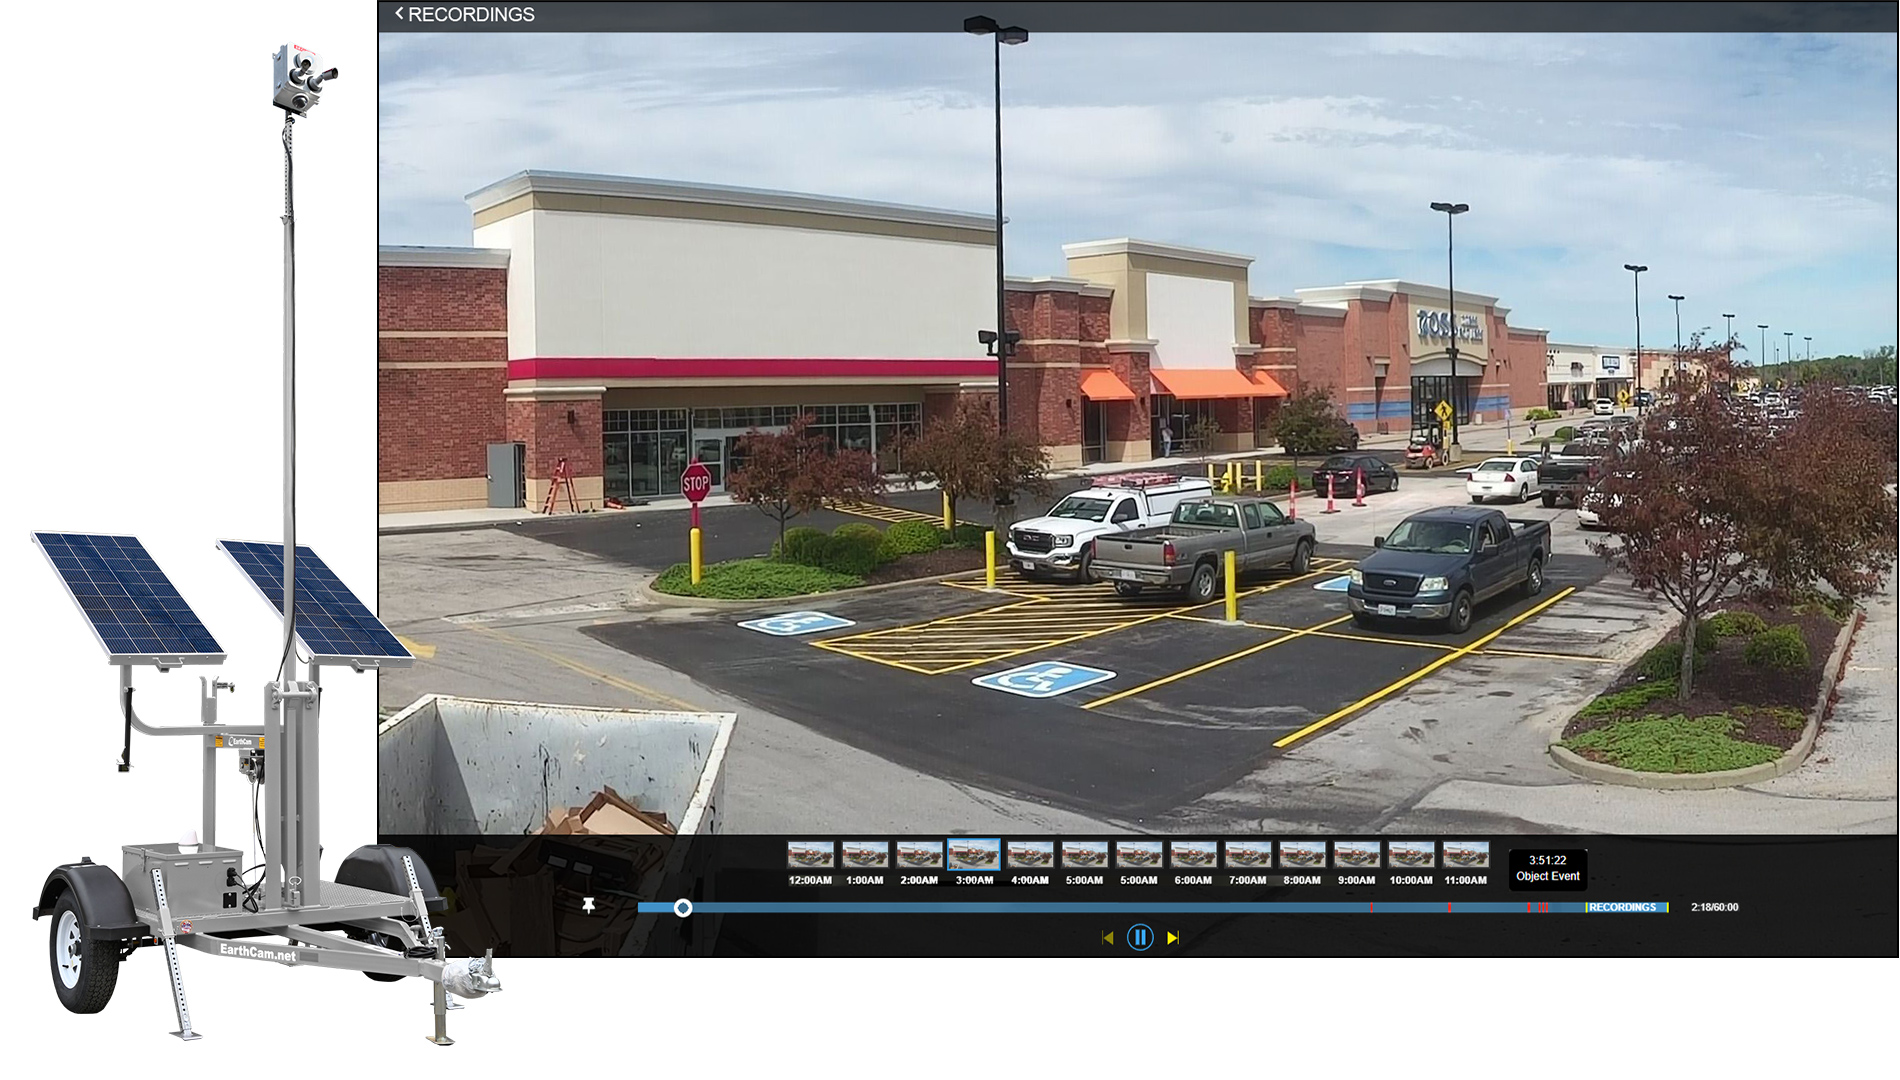Select the highlighted 3:00AM thumbnail

[x=974, y=854]
